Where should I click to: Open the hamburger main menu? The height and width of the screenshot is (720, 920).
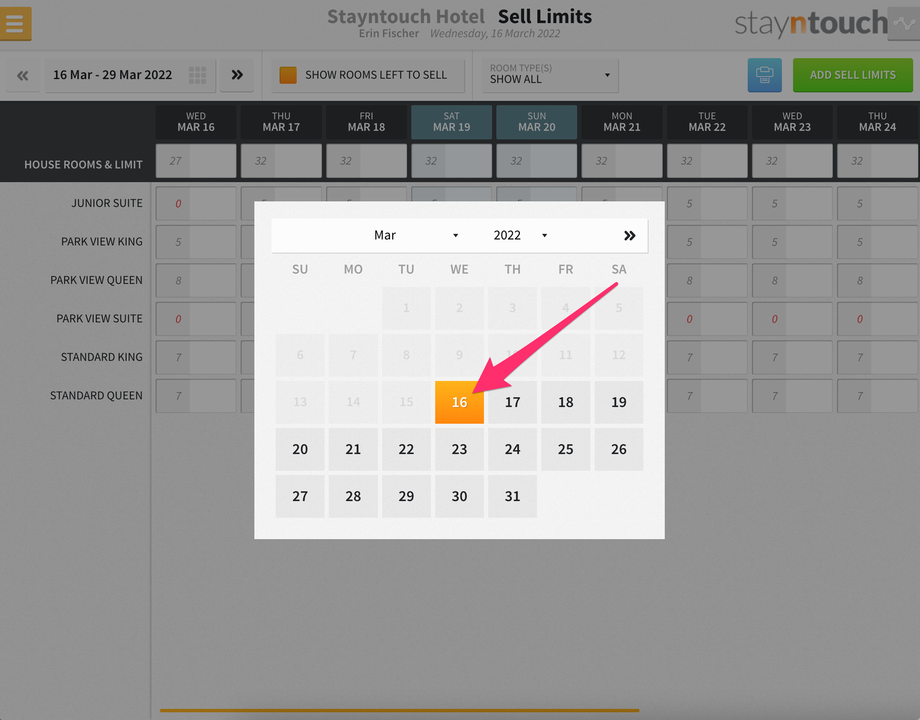15,23
